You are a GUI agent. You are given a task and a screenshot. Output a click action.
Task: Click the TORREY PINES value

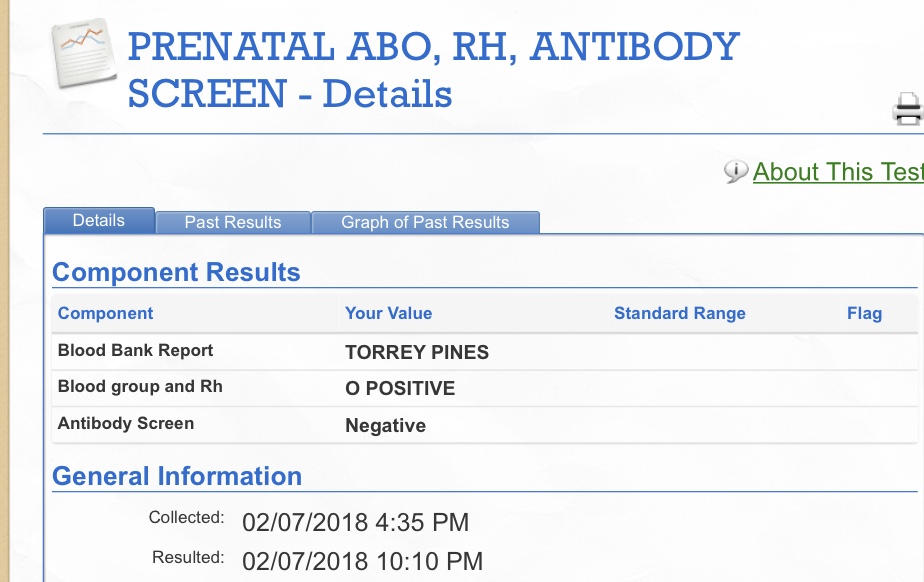[417, 353]
